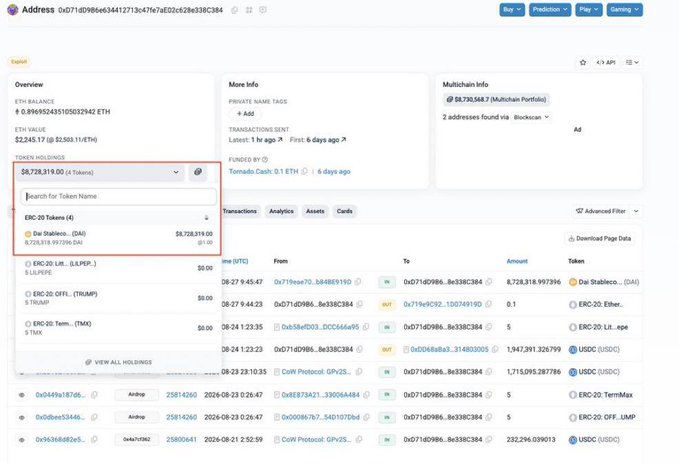Select Dai Stablecoin (DAI) in token list
Viewport: 679px width, 463px height.
[118, 238]
